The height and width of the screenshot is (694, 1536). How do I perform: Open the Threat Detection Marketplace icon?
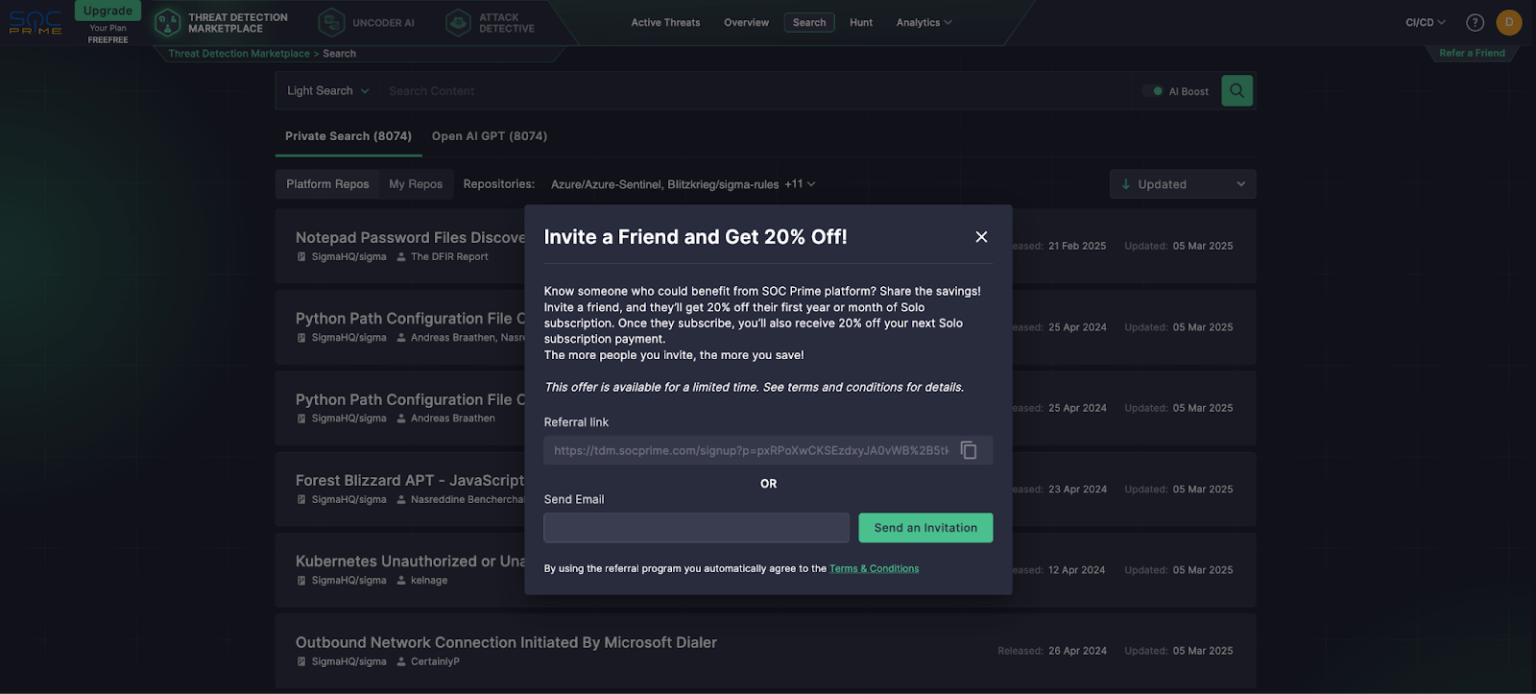coord(167,22)
